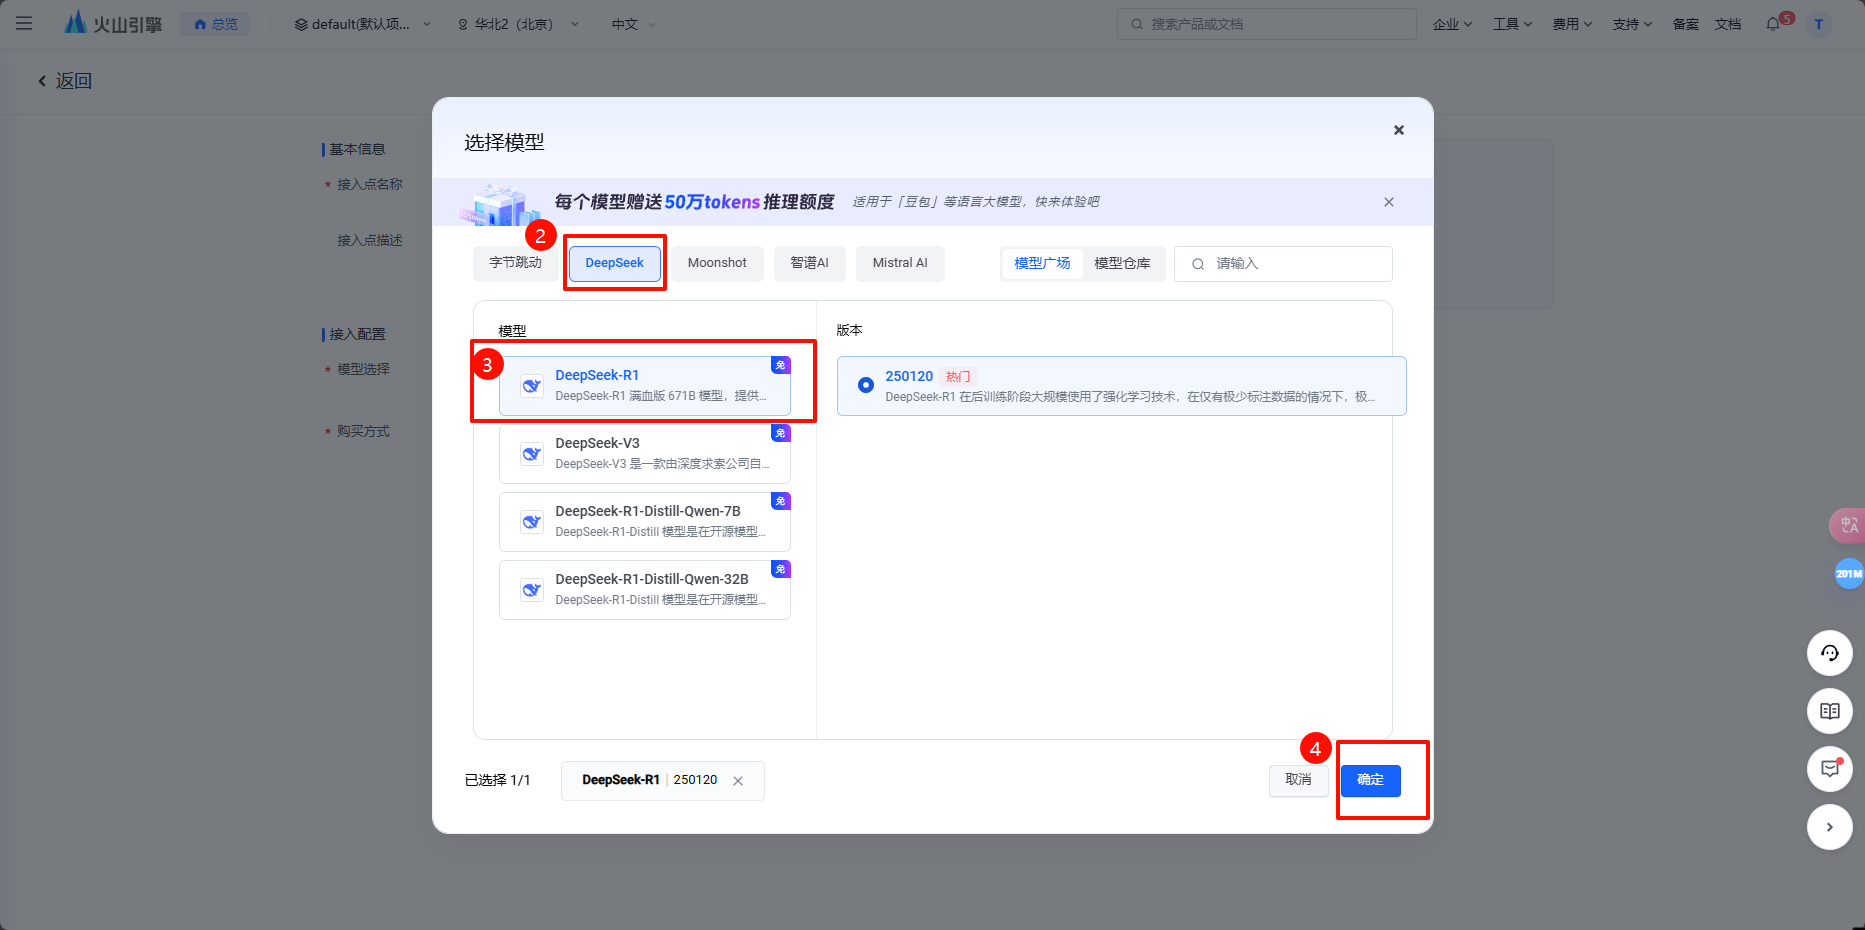Expand the 企业 menu
The height and width of the screenshot is (930, 1865).
(1452, 24)
